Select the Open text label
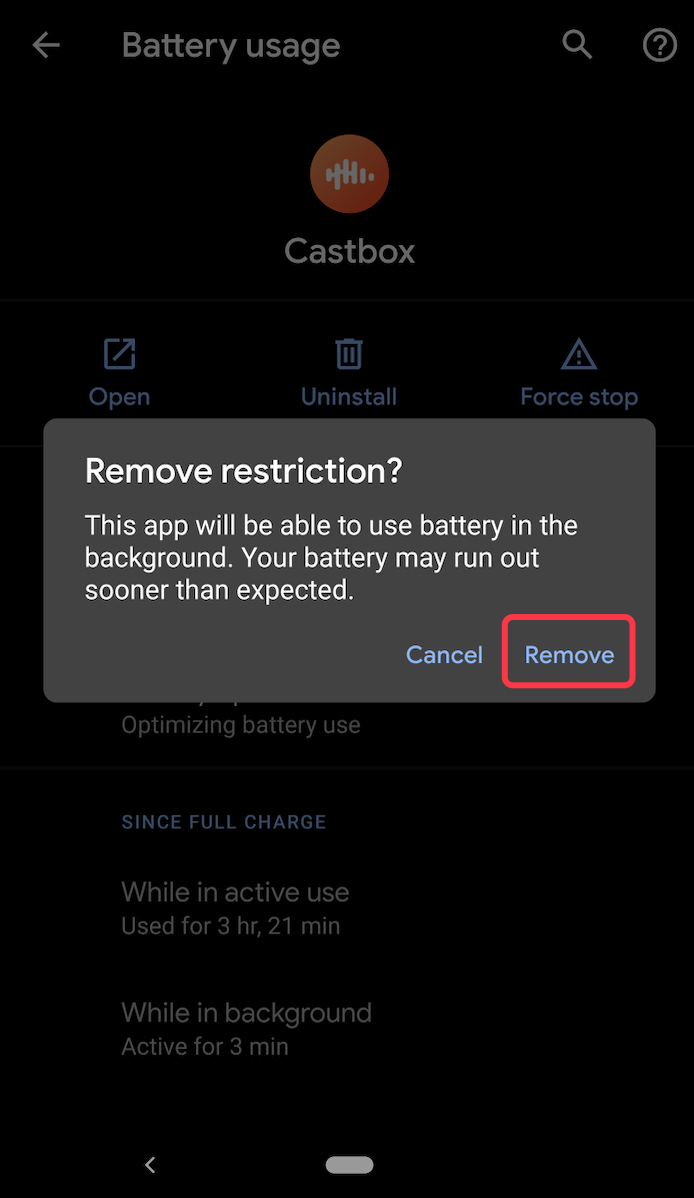The height and width of the screenshot is (1198, 694). coord(119,397)
